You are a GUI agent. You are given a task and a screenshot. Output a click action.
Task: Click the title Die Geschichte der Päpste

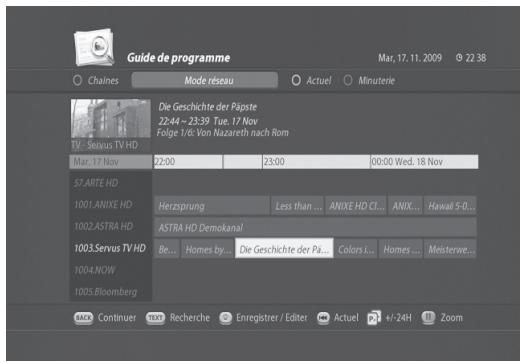pyautogui.click(x=208, y=107)
